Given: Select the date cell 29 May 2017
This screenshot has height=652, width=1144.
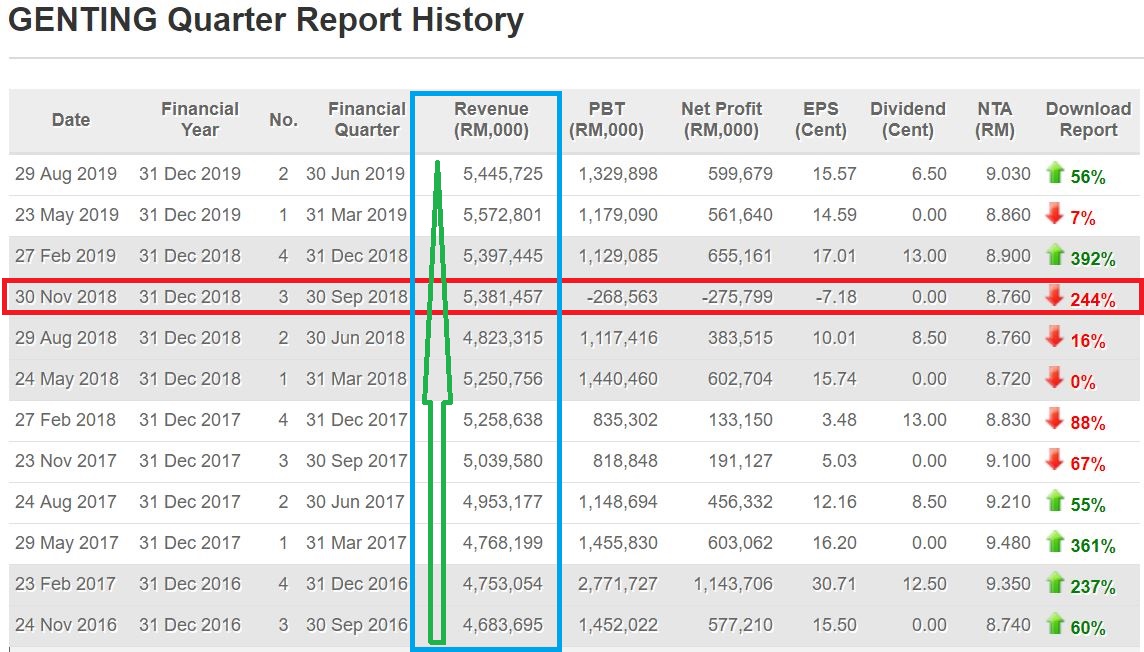Looking at the screenshot, I should pyautogui.click(x=66, y=542).
